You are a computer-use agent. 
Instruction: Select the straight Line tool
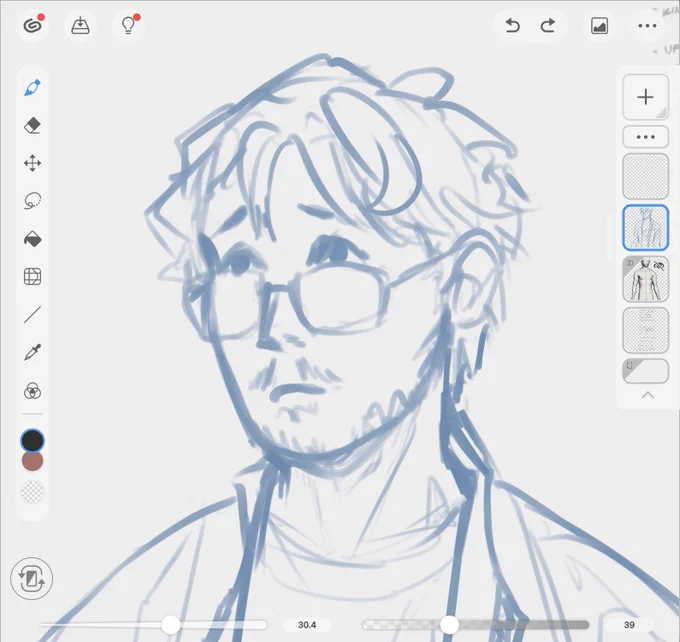click(x=33, y=315)
